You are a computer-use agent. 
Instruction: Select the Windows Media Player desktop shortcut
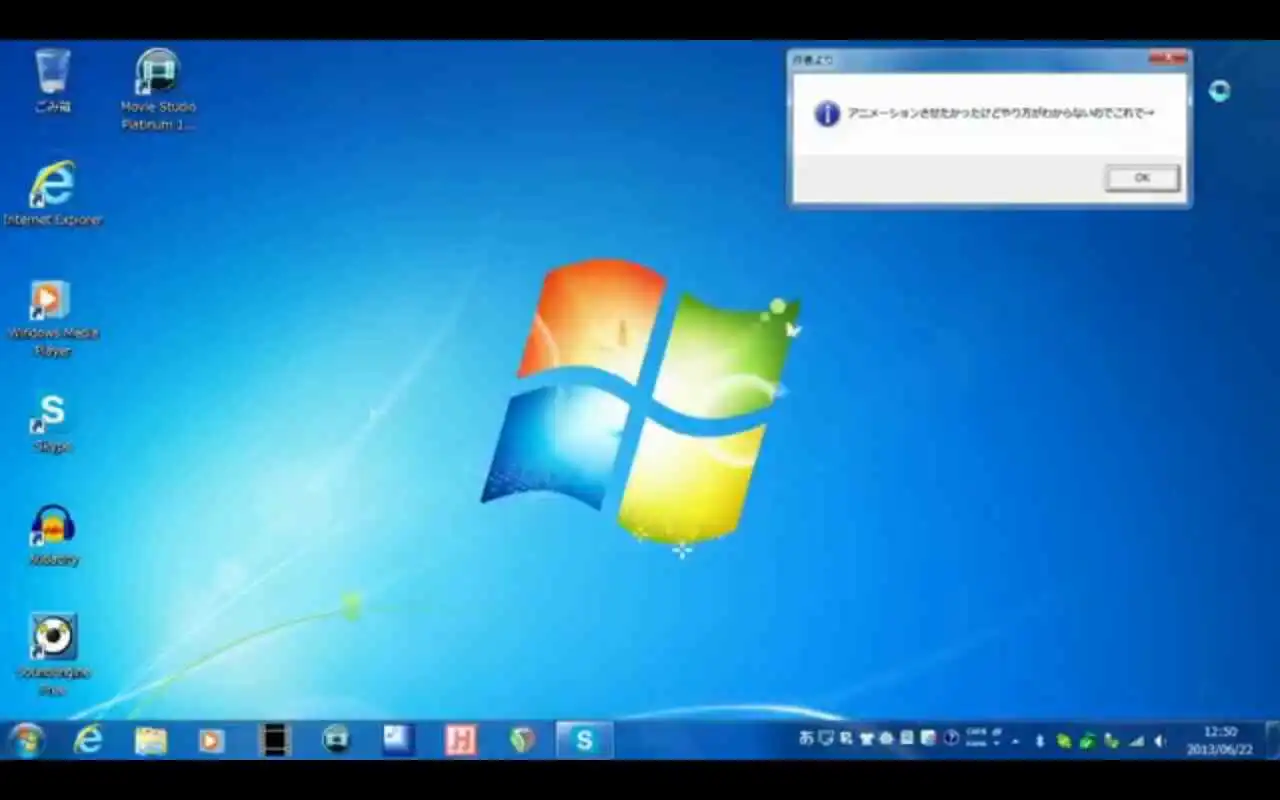tap(53, 318)
